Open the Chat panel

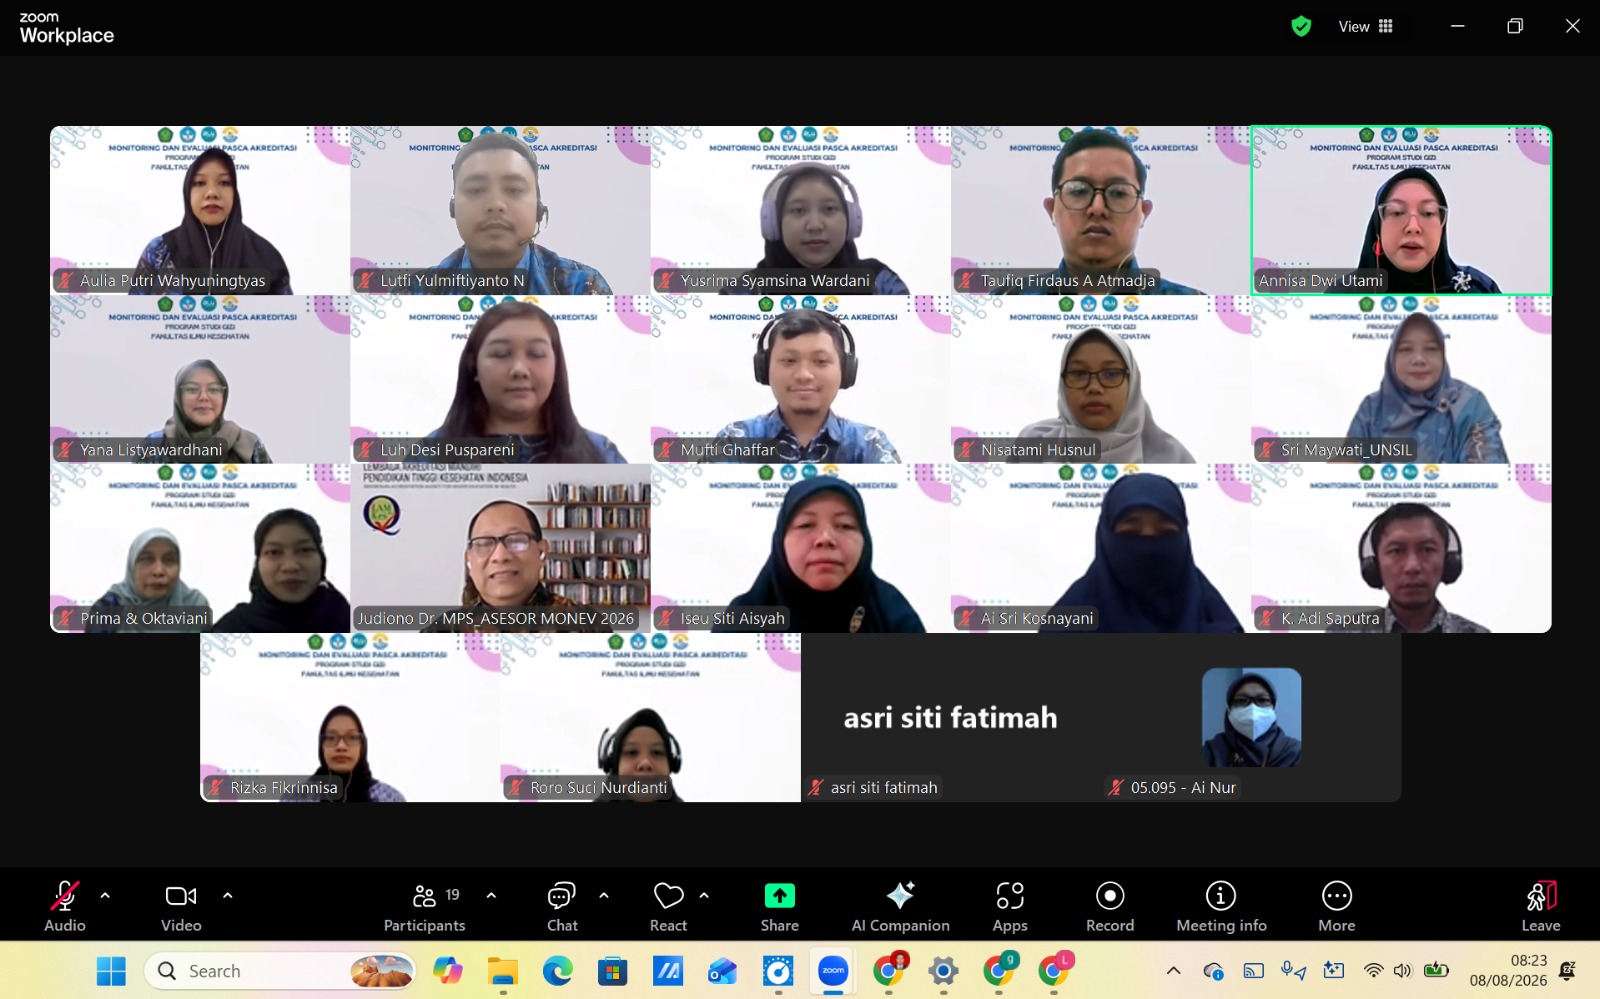pos(562,908)
